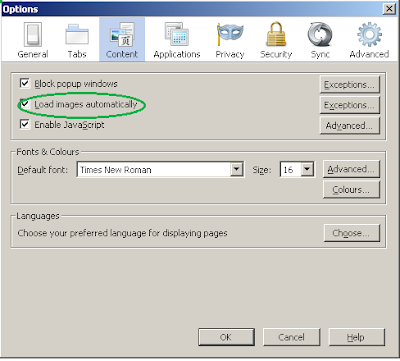Viewport: 400px width, 361px height.
Task: Open the Privacy mask icon
Action: pos(230,34)
